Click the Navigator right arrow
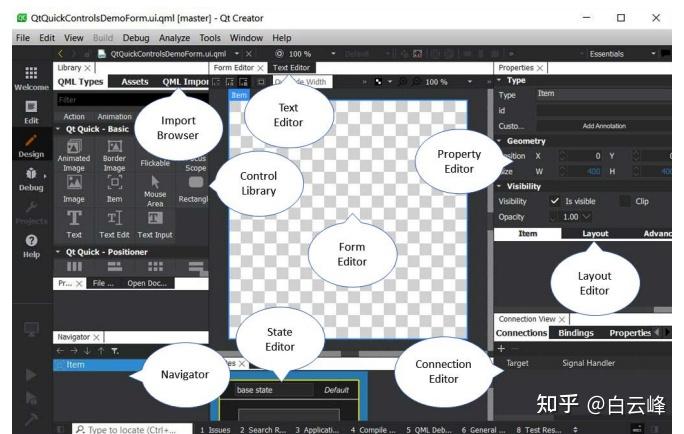 (74, 351)
